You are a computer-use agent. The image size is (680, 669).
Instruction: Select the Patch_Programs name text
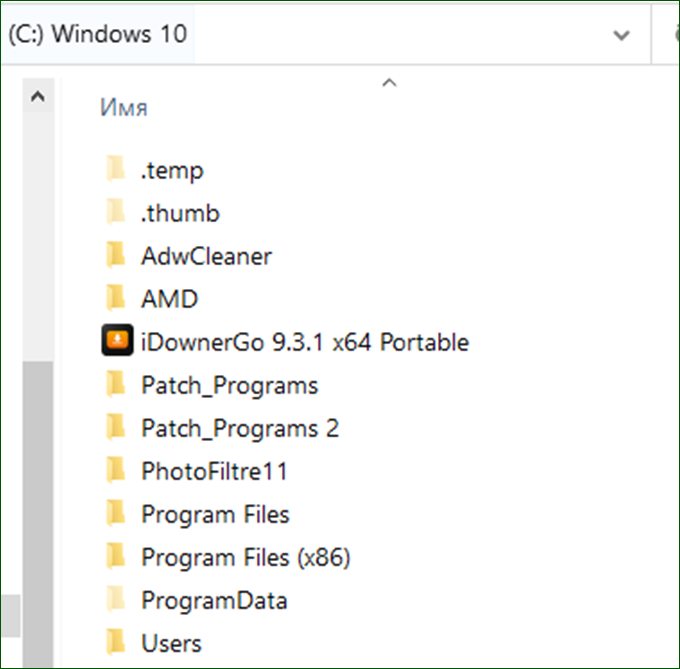(230, 385)
